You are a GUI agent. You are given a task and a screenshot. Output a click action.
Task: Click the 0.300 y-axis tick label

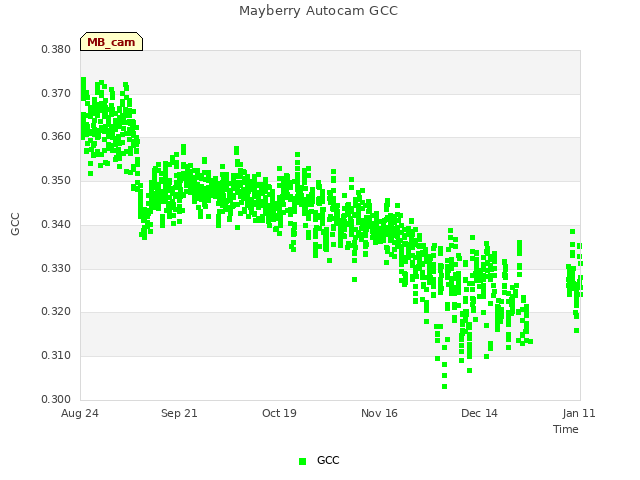(56, 399)
